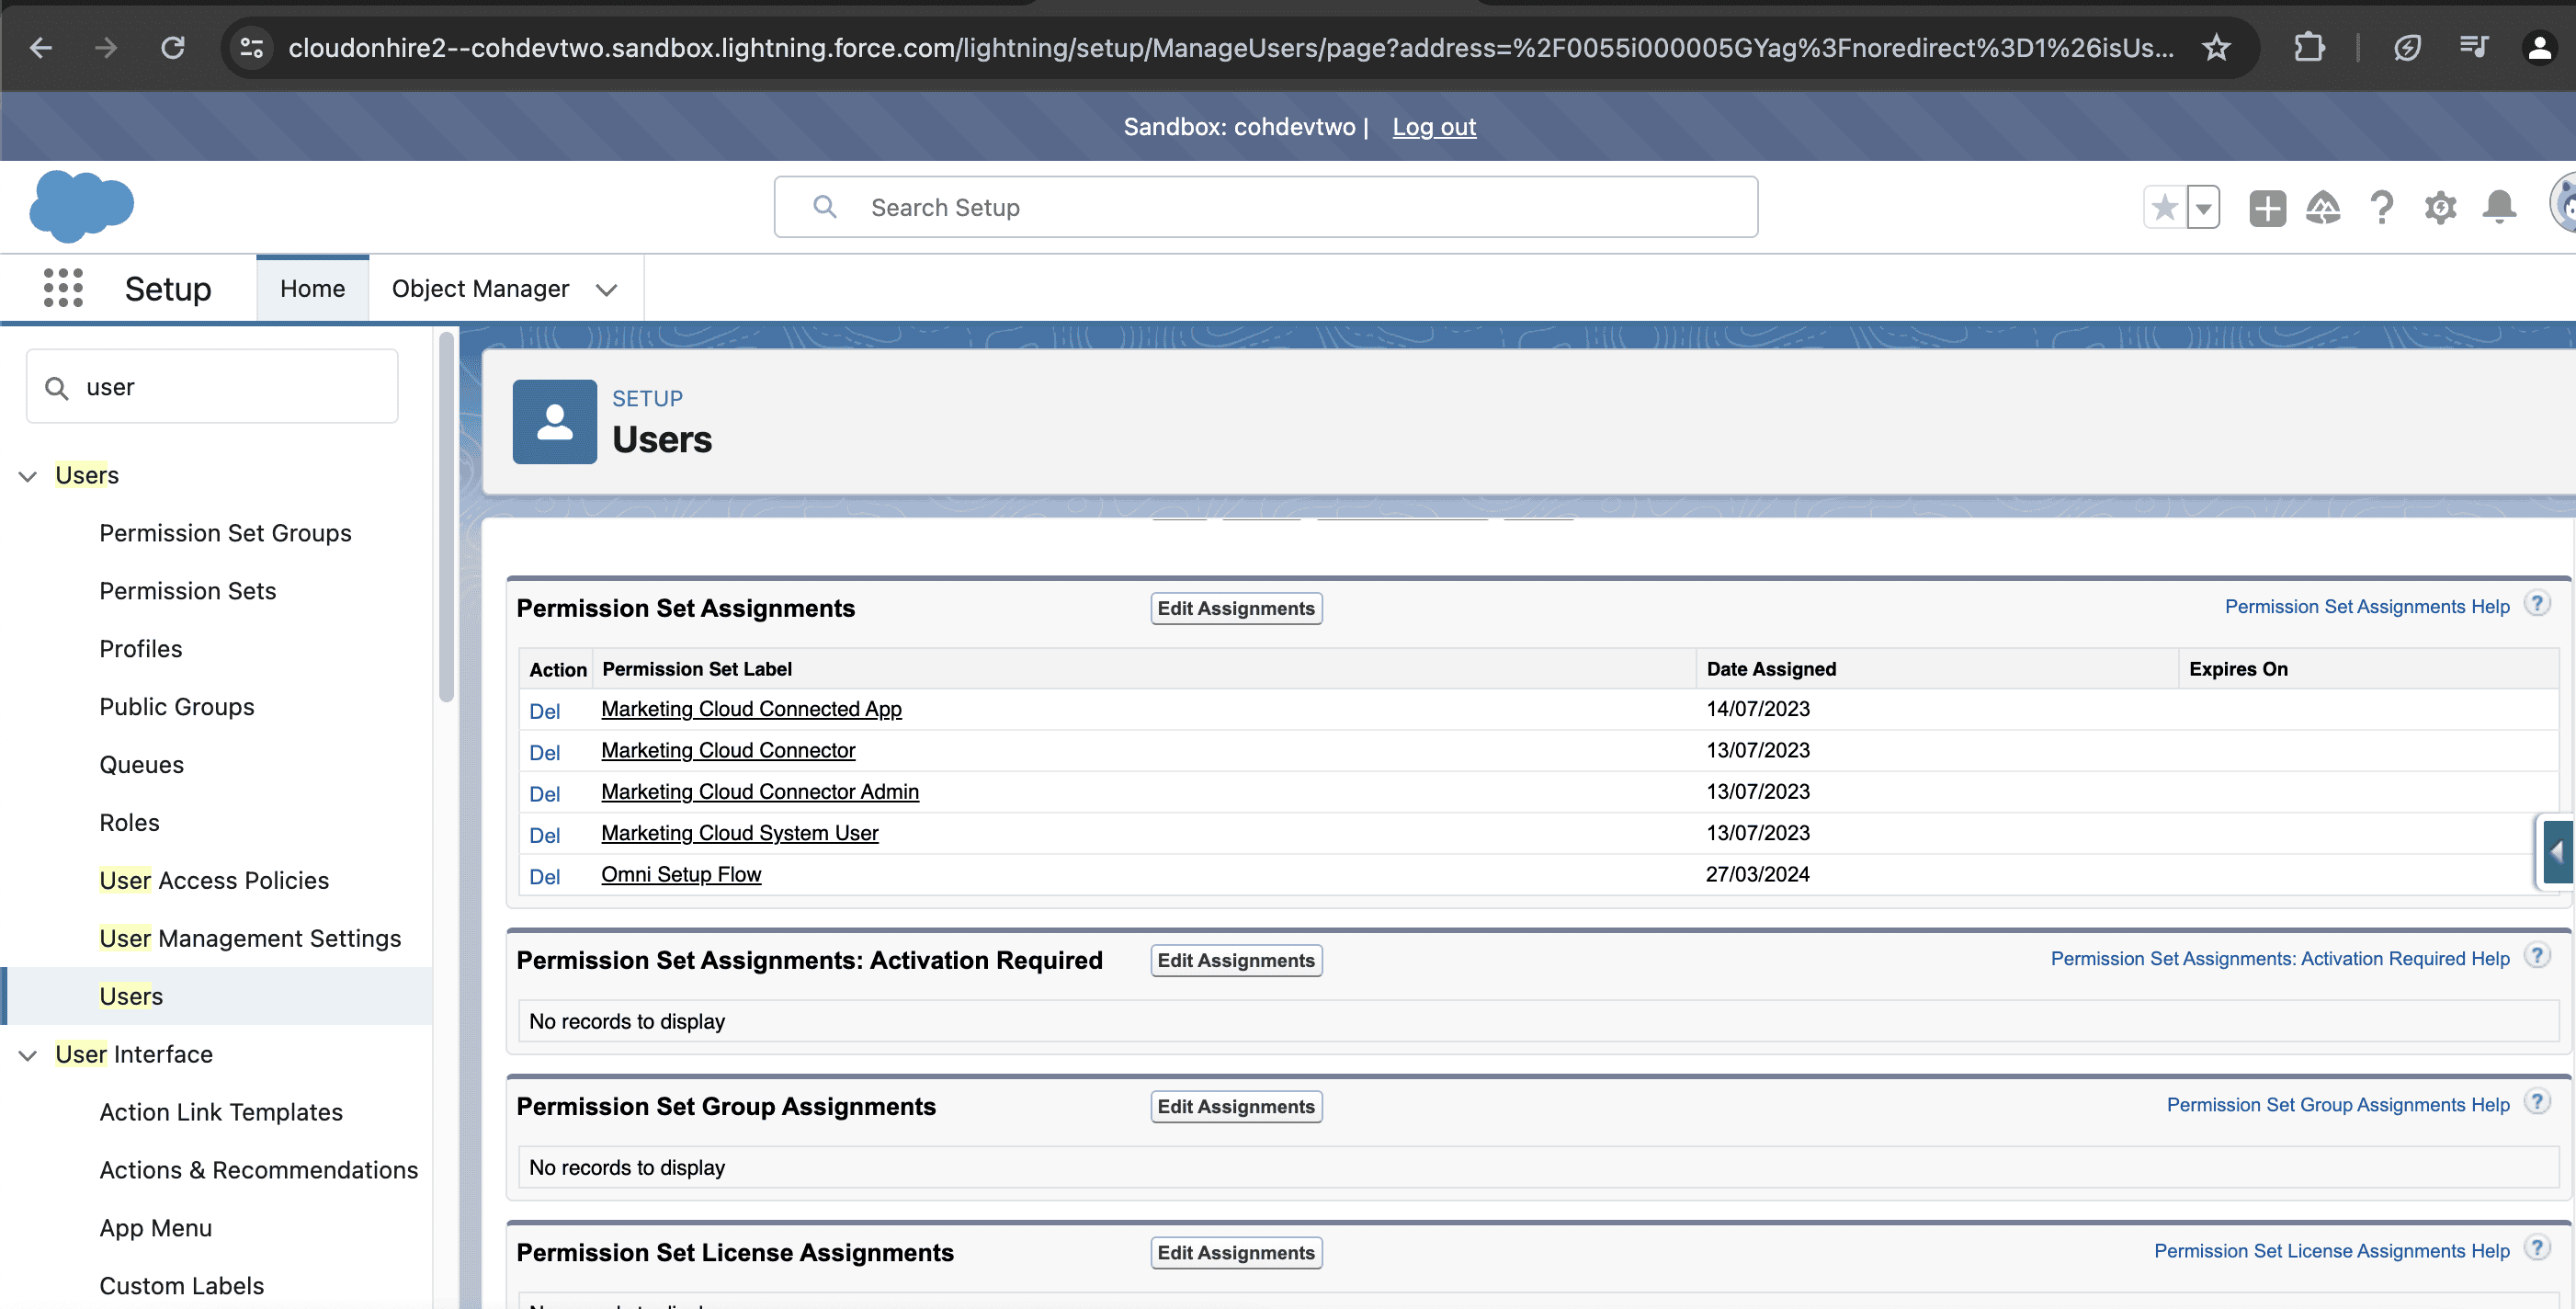Open Marketing Cloud System User link
Viewport: 2576px width, 1309px height.
coord(739,833)
